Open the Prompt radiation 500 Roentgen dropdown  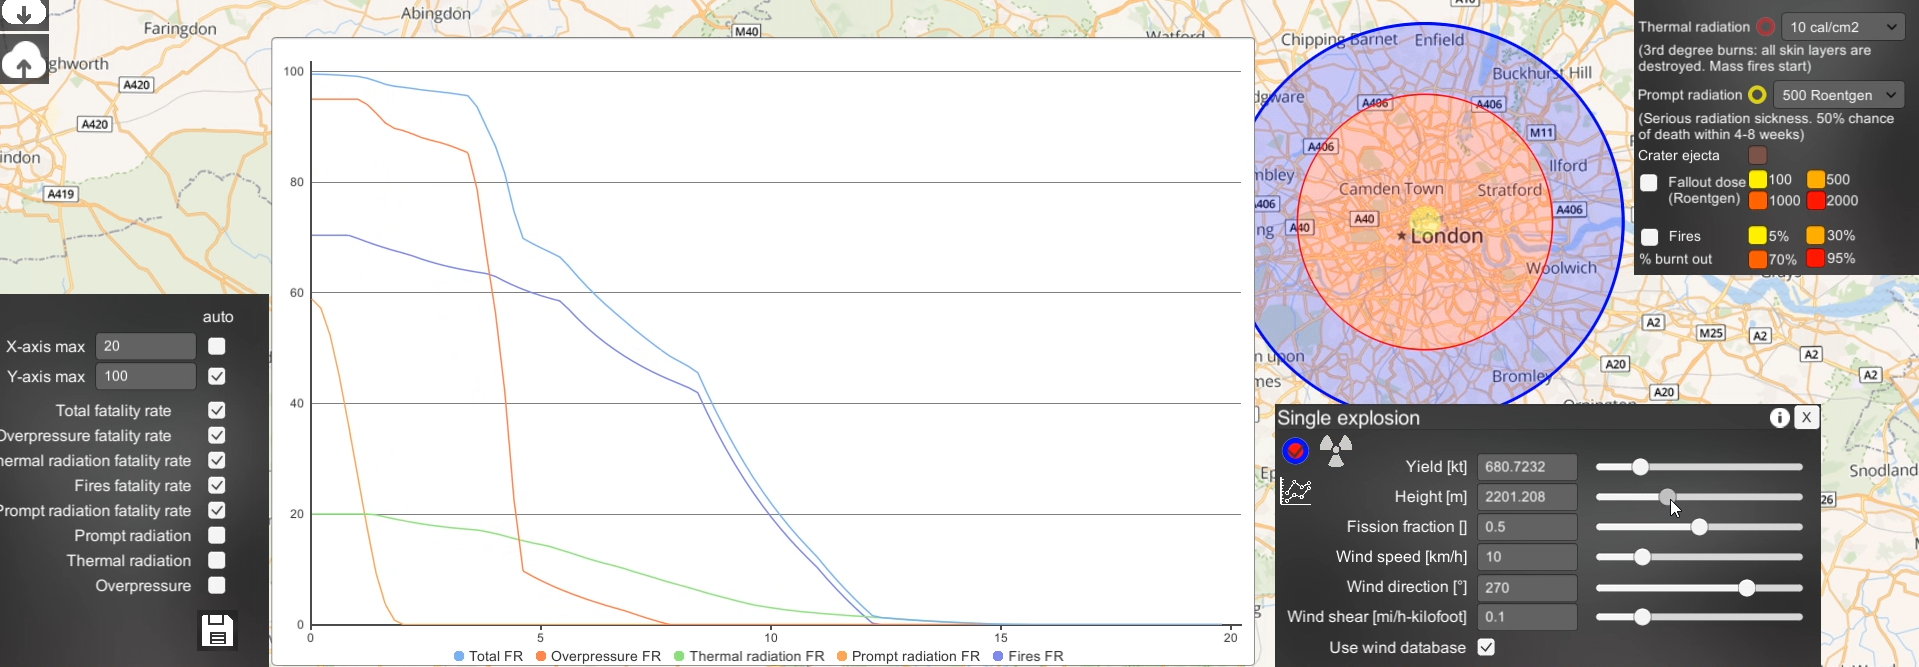coord(1839,95)
